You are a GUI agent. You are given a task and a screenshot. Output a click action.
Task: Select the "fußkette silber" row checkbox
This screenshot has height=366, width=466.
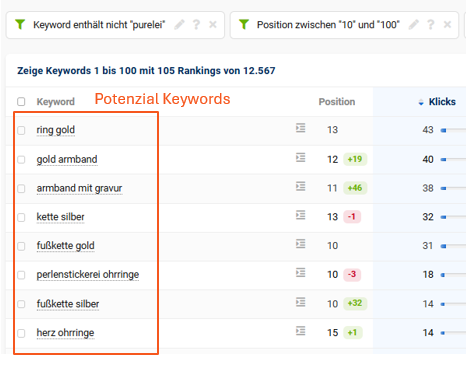click(21, 304)
